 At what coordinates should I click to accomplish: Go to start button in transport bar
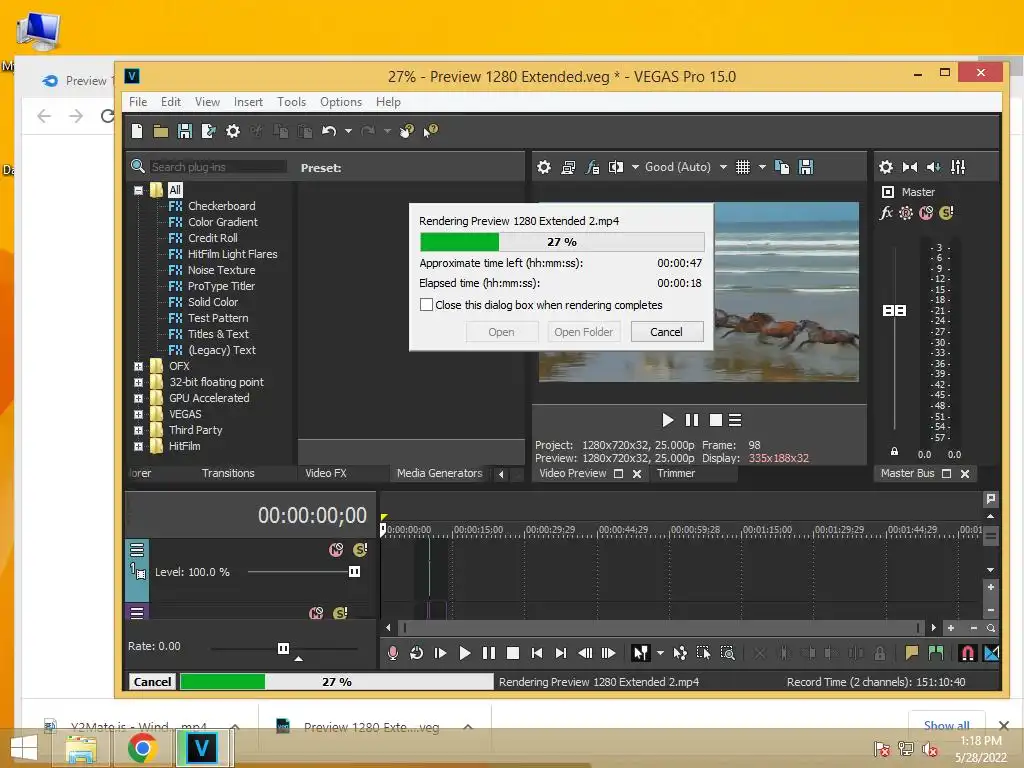(537, 653)
